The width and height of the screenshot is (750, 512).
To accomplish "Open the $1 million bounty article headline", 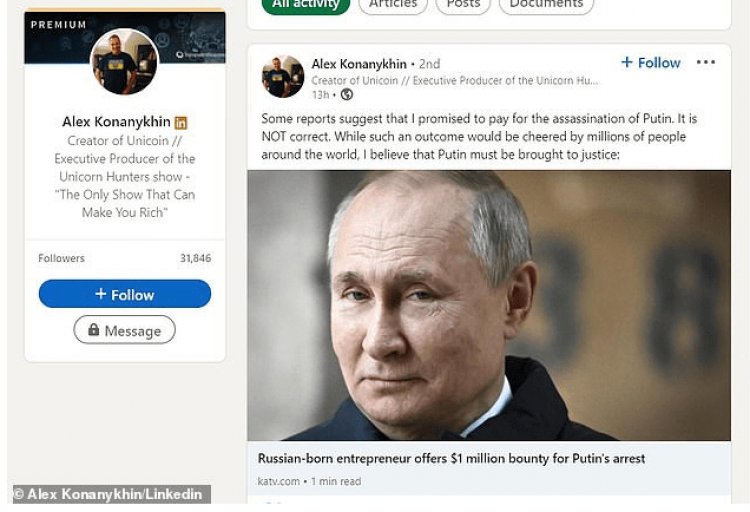I will pos(451,459).
